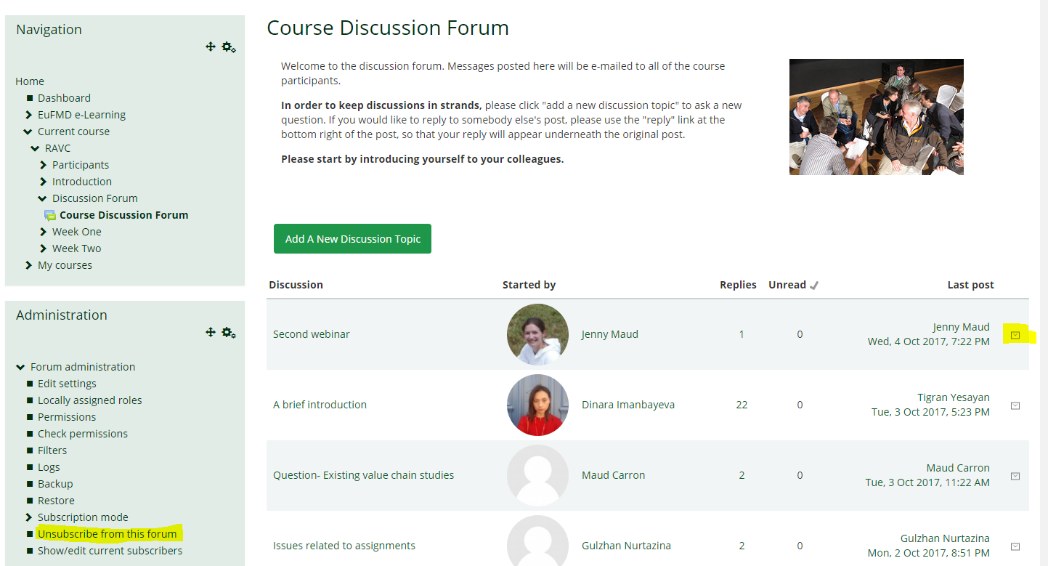1048x566 pixels.
Task: Open the Course Discussion Forum navigation link
Action: tap(124, 215)
